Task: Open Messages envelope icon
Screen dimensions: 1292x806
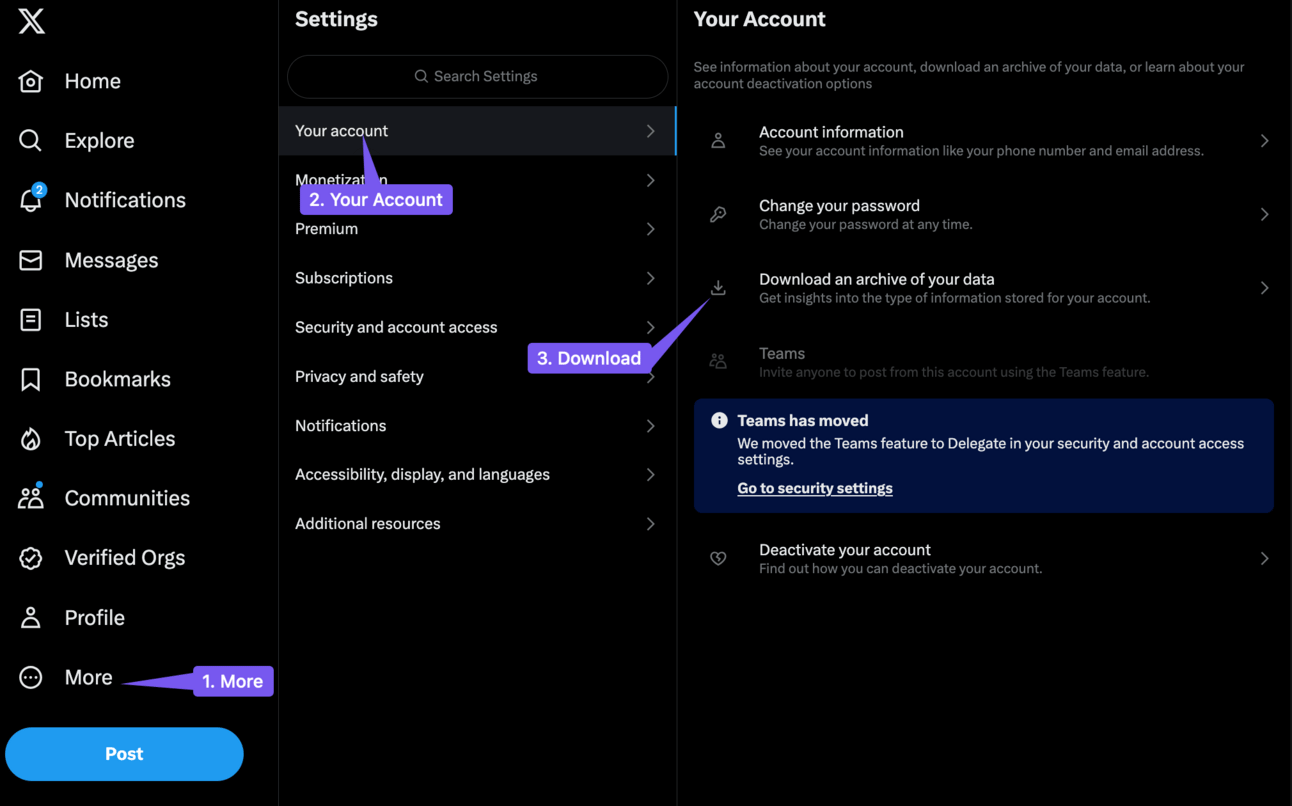Action: click(31, 260)
